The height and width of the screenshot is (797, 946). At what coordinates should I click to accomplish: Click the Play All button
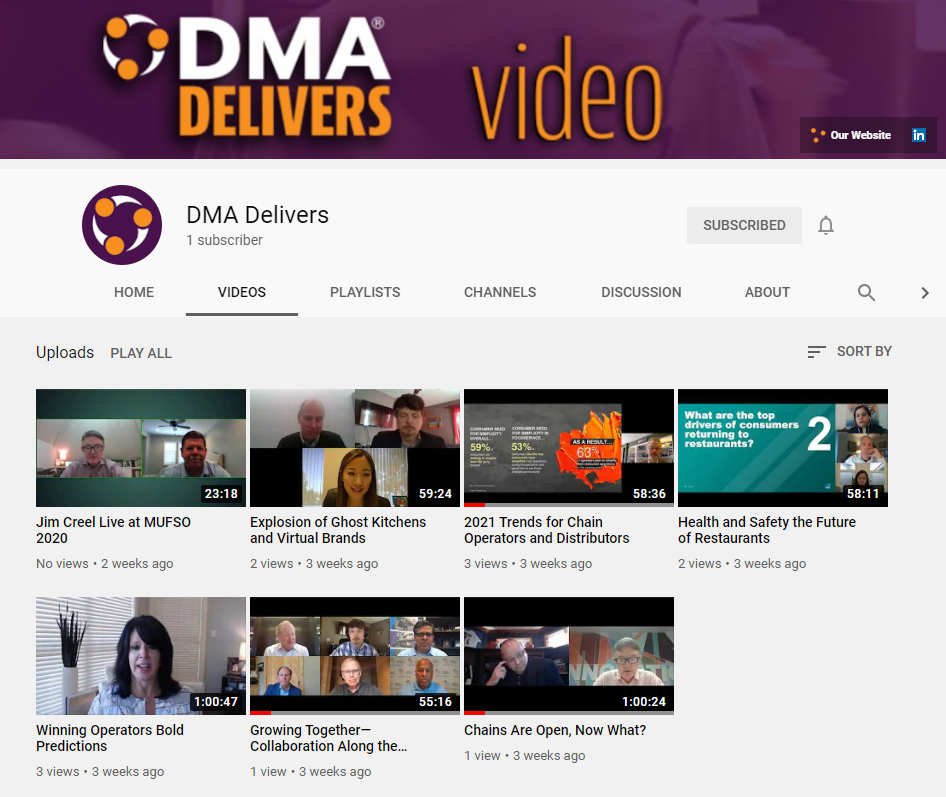141,353
